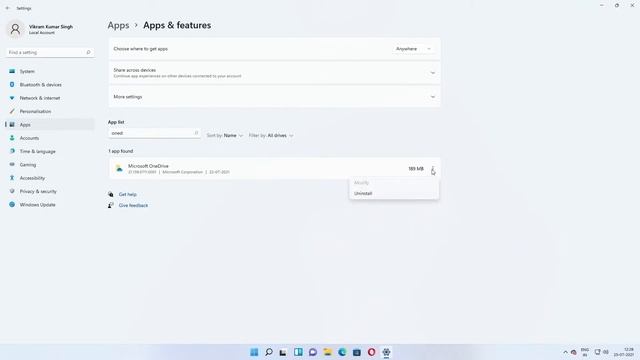This screenshot has width=640, height=360.
Task: Launch Opera browser from taskbar
Action: coord(371,352)
